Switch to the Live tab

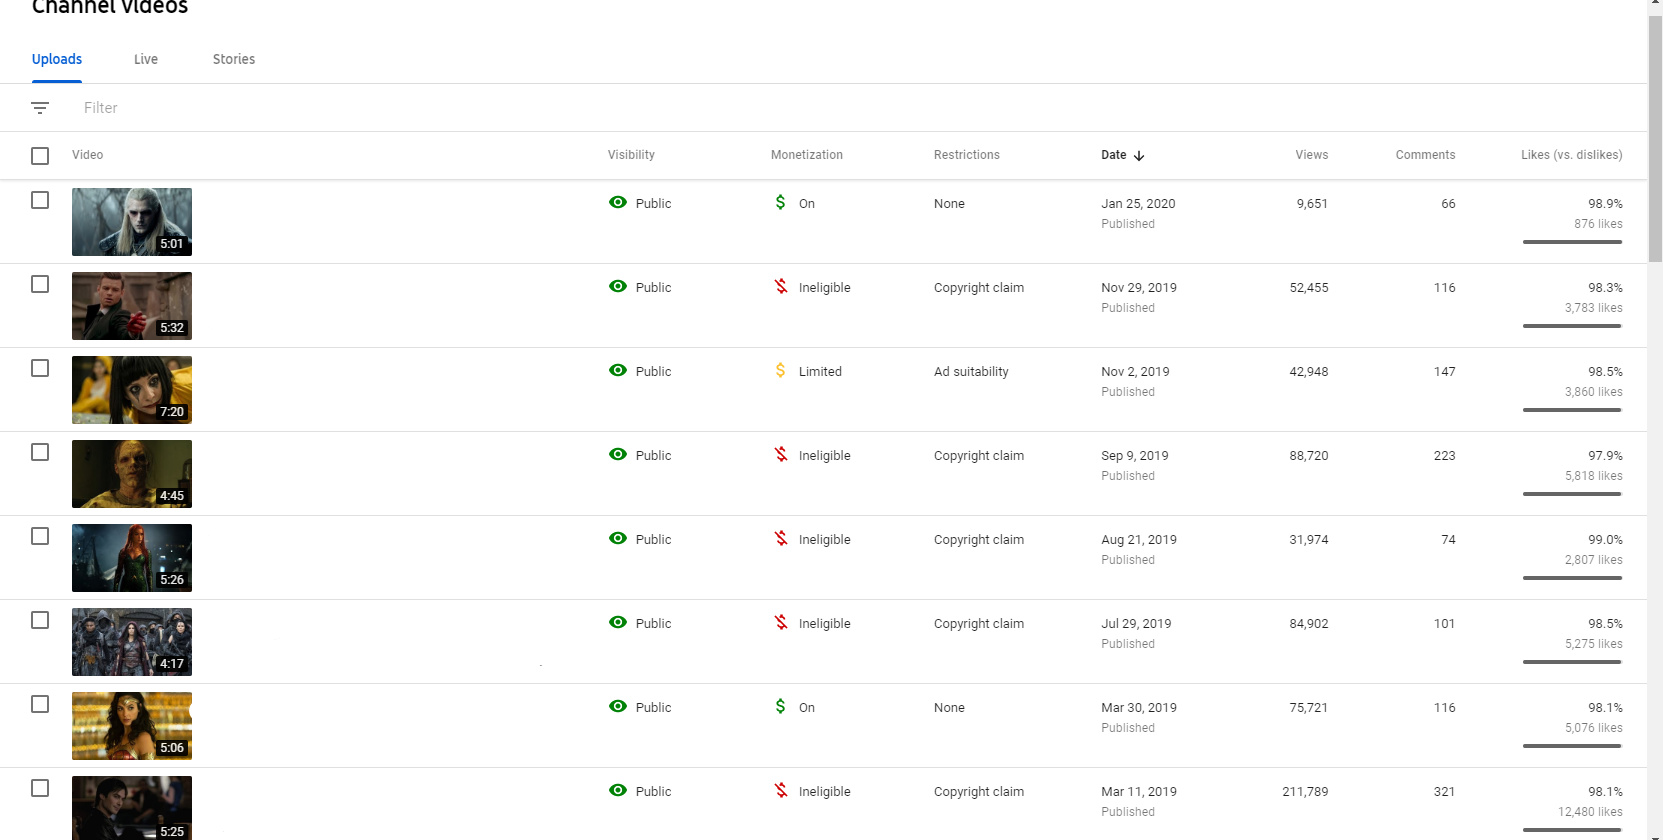[x=146, y=59]
